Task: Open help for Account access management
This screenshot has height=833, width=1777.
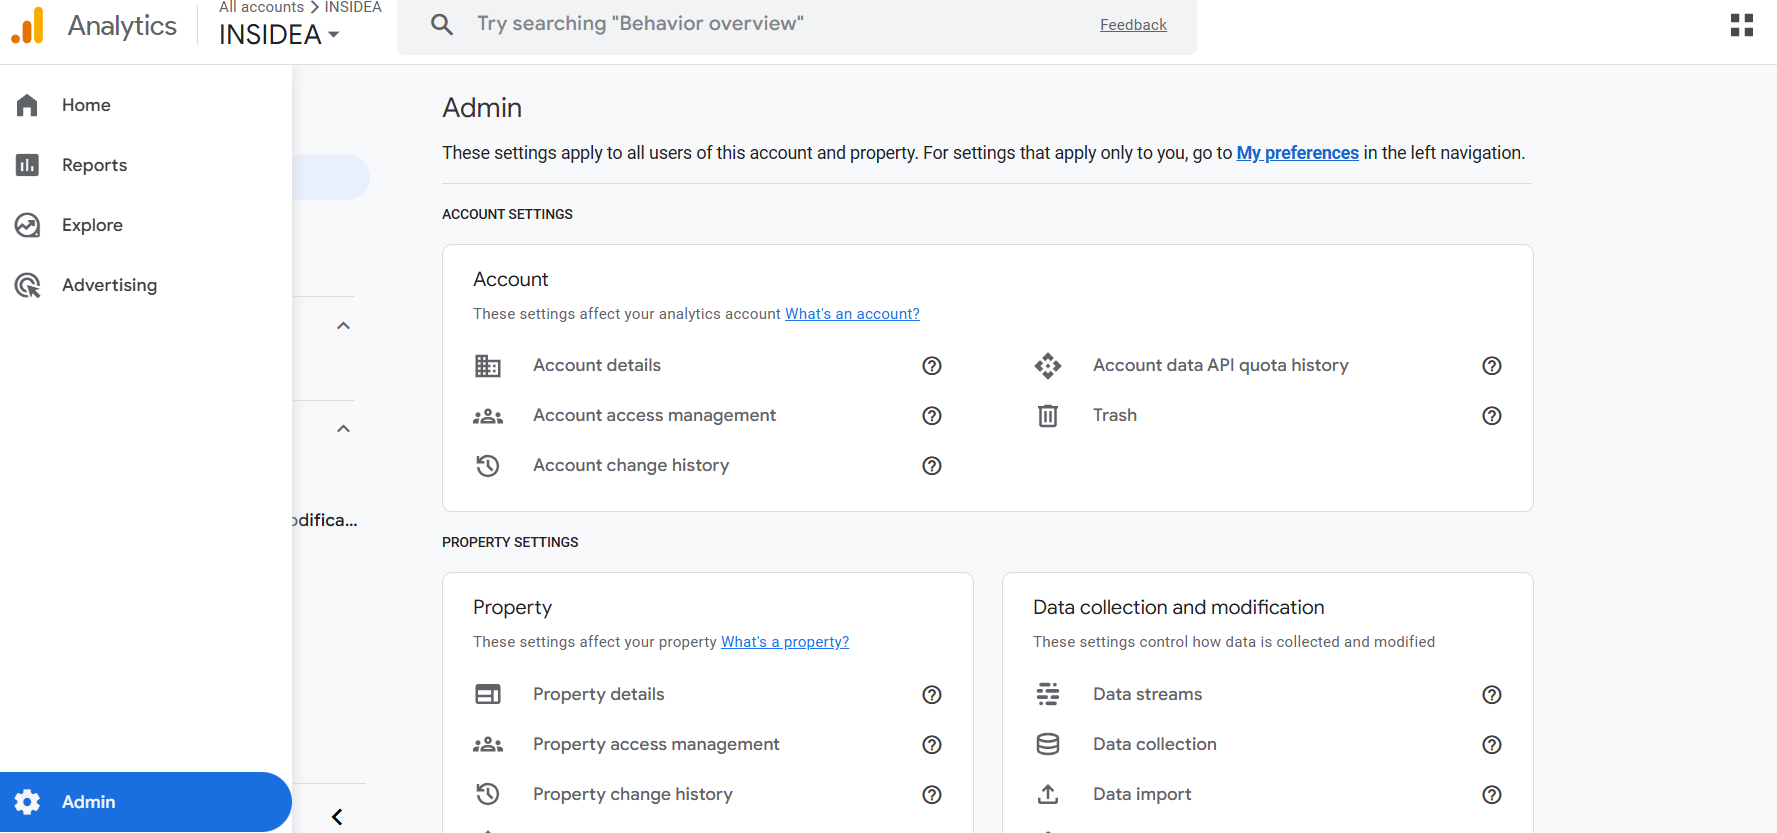Action: [932, 416]
